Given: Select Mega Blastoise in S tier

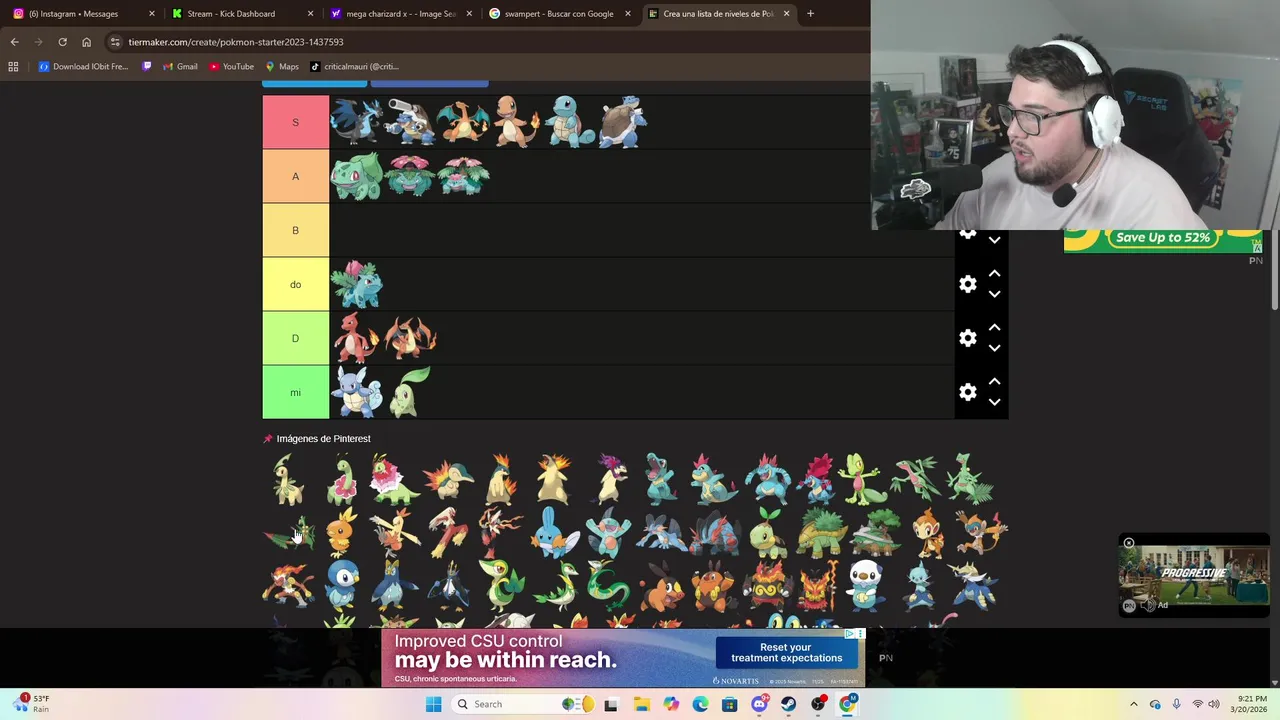Looking at the screenshot, I should click(410, 122).
